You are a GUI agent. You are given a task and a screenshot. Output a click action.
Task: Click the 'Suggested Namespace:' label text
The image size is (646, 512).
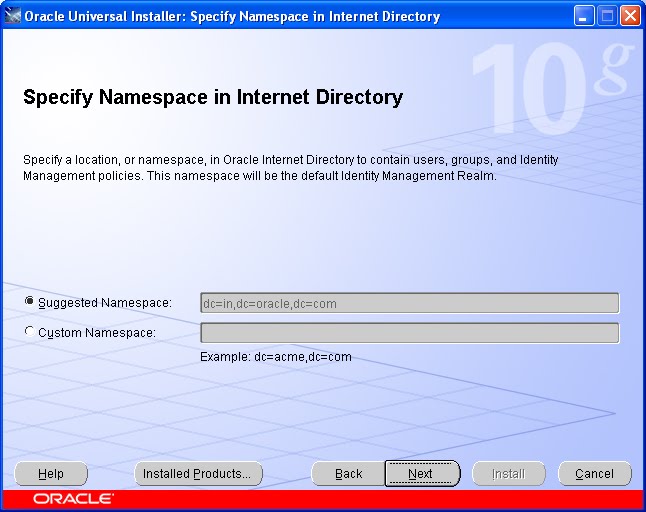(105, 303)
